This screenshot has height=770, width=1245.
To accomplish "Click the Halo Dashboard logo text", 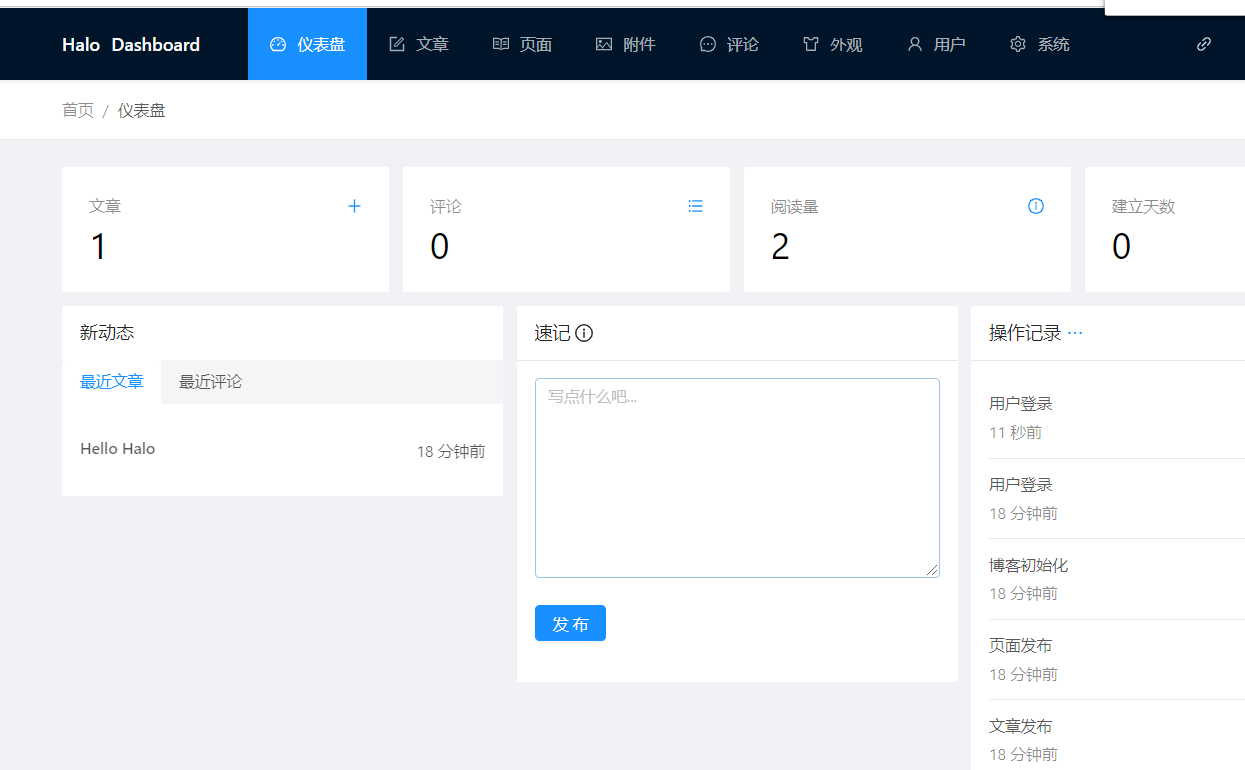I will tap(131, 44).
